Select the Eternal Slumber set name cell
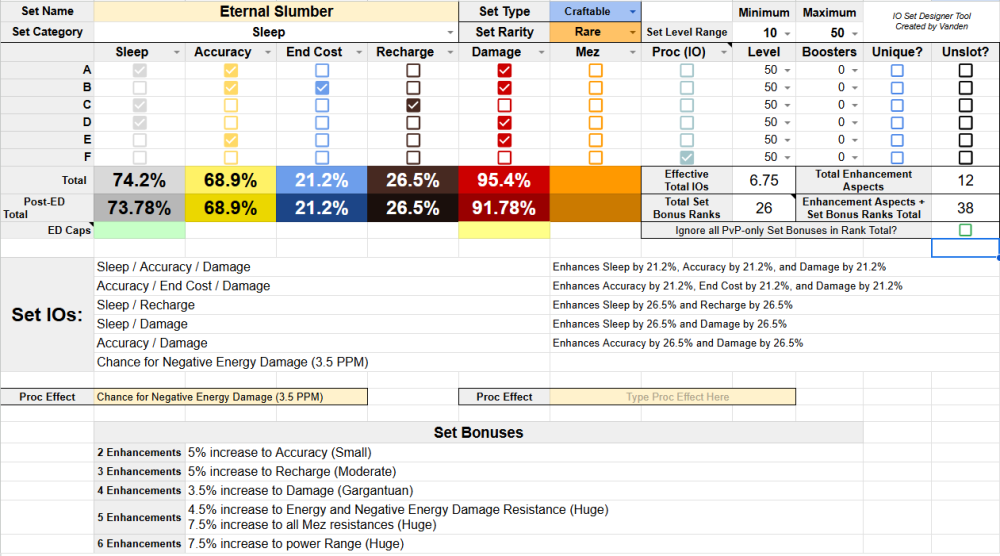Screen dimensions: 1000x556 [x=276, y=12]
